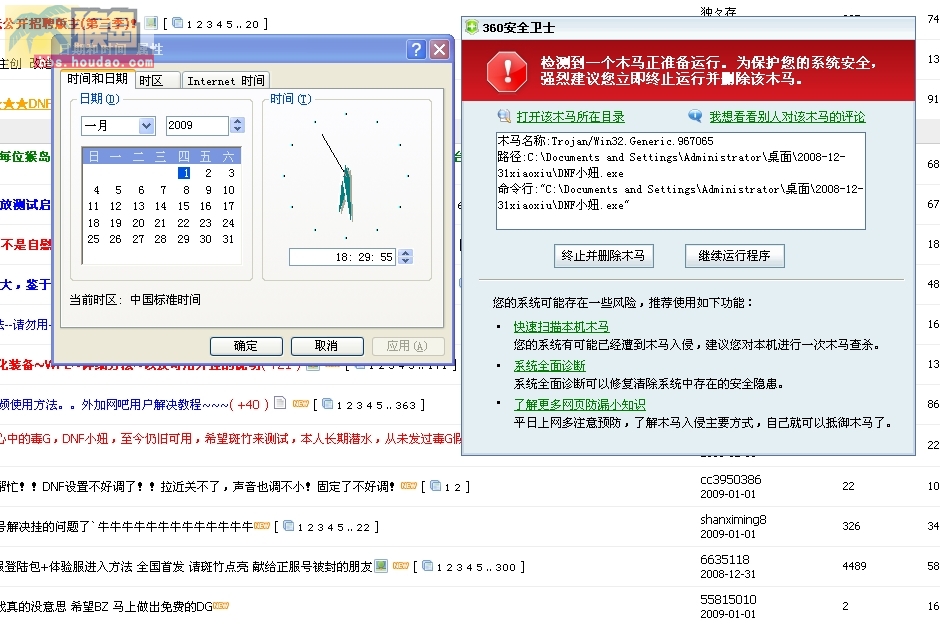Select day 18 in the calendar

tap(94, 223)
